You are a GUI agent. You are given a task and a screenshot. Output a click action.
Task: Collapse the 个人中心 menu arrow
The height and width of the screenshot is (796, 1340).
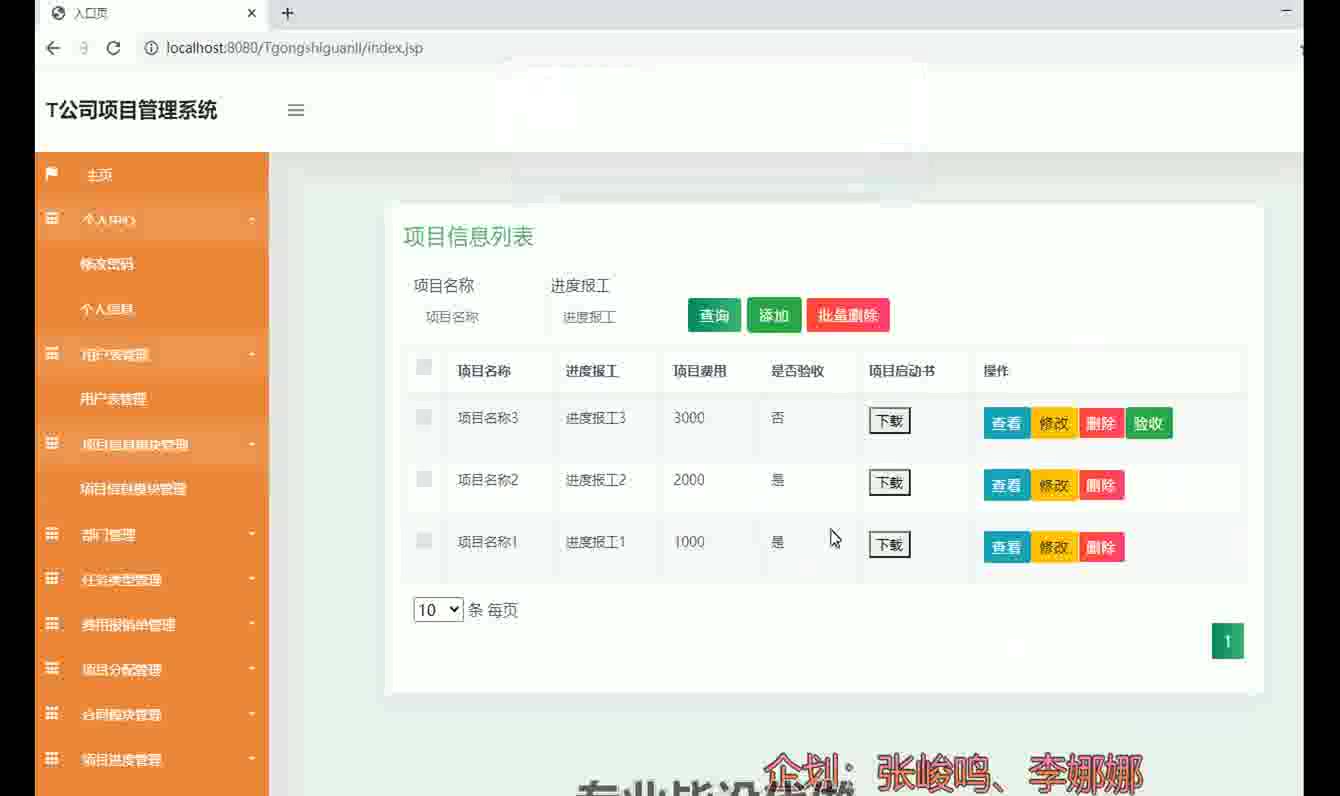(252, 220)
